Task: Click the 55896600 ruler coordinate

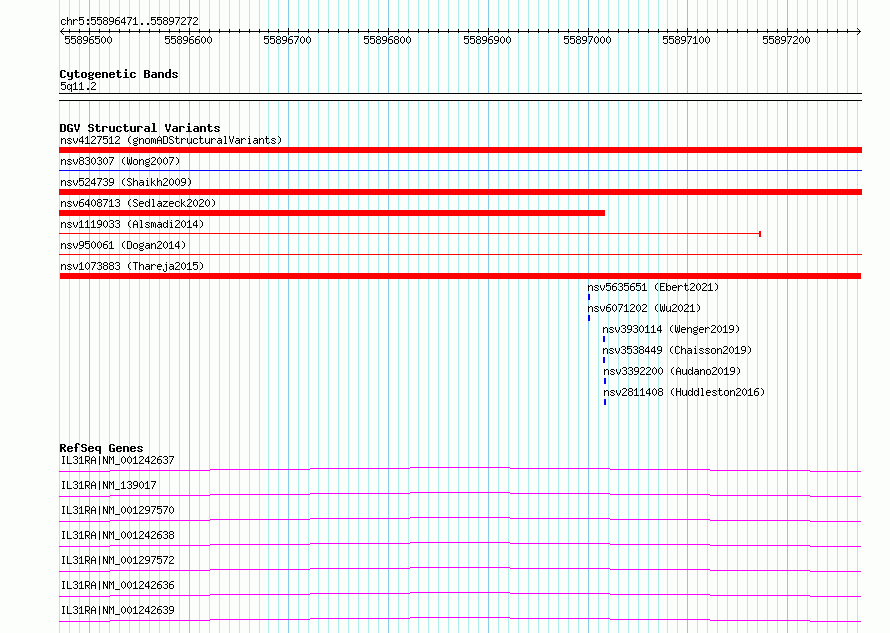Action: (x=188, y=40)
